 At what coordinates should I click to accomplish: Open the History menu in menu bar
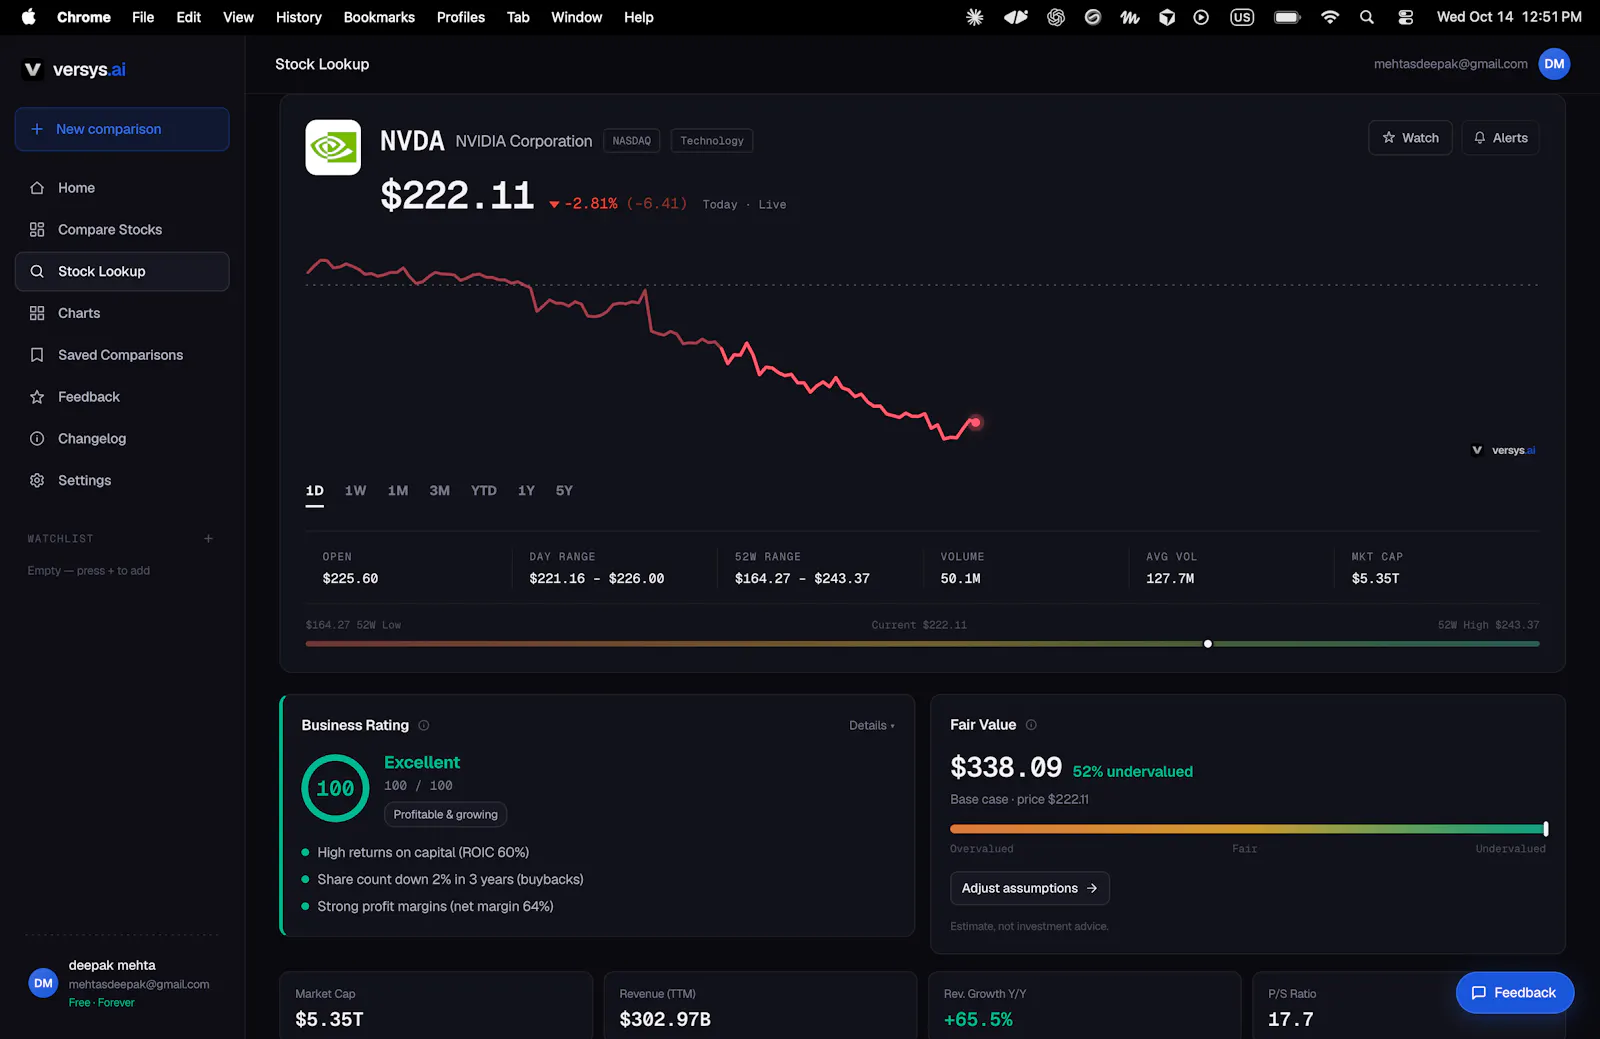(x=299, y=17)
